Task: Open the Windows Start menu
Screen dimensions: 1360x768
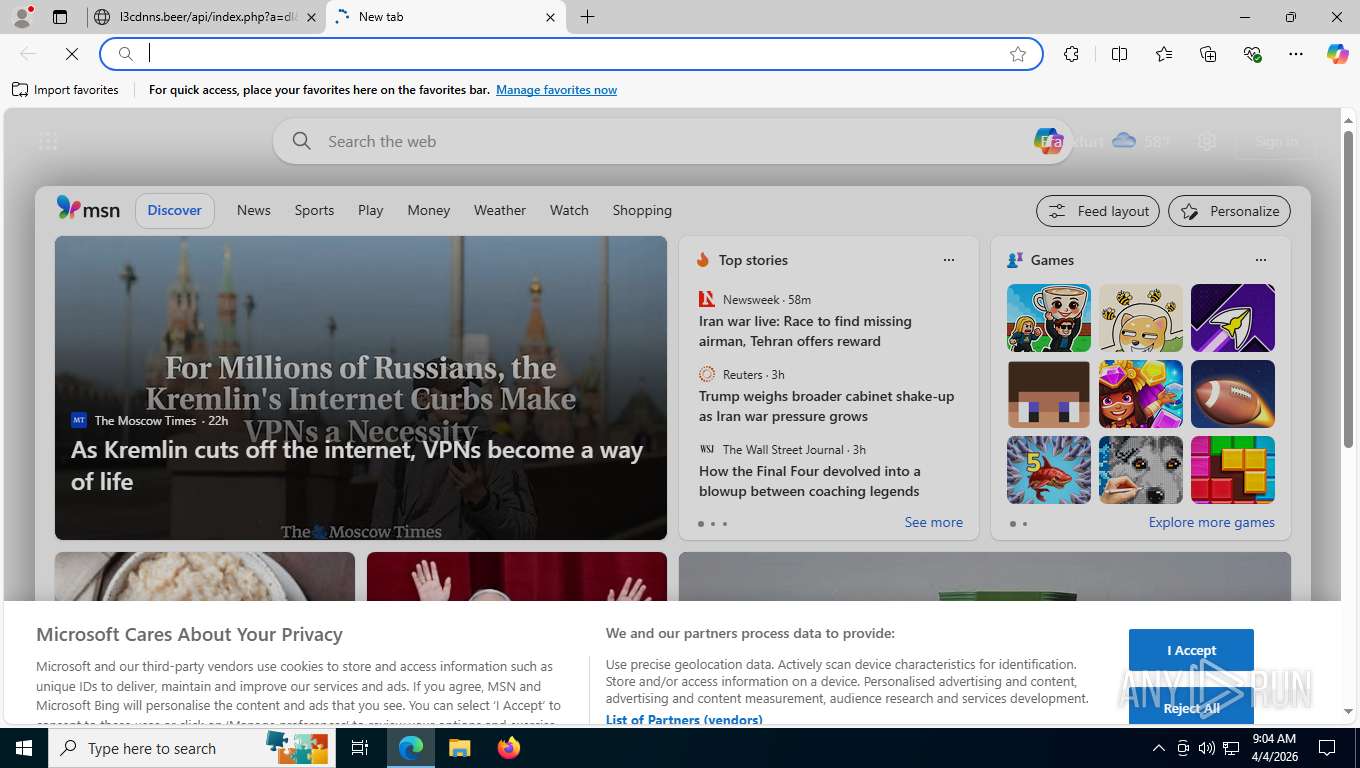Action: [x=24, y=748]
